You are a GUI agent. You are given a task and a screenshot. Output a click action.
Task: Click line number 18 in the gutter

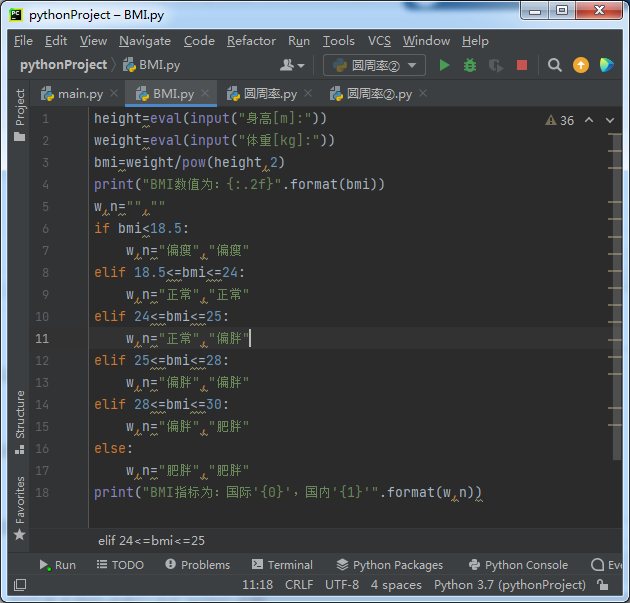pyautogui.click(x=42, y=493)
